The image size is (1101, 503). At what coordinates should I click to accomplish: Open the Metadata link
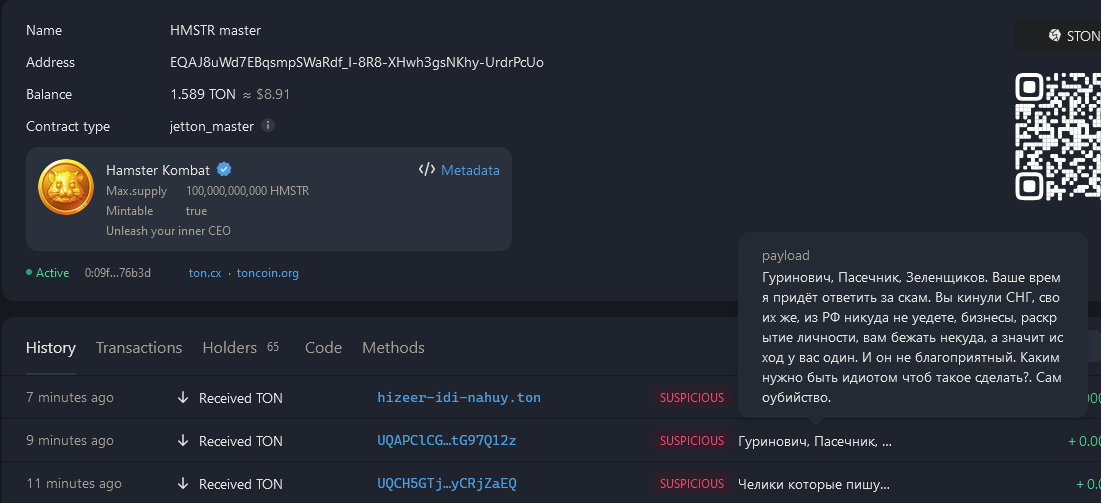tap(470, 170)
